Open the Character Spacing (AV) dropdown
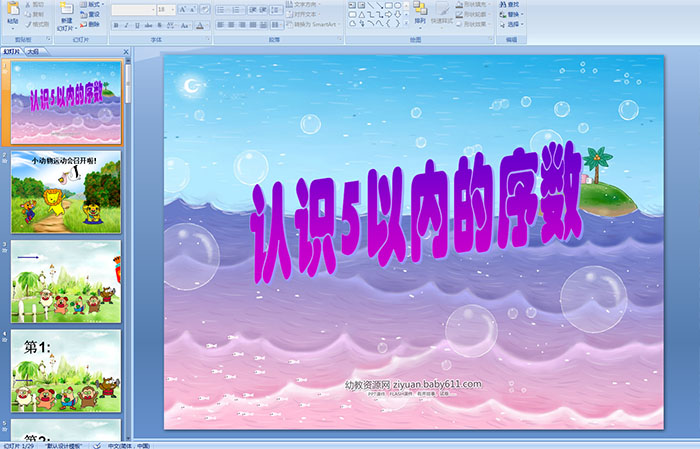 click(x=172, y=26)
